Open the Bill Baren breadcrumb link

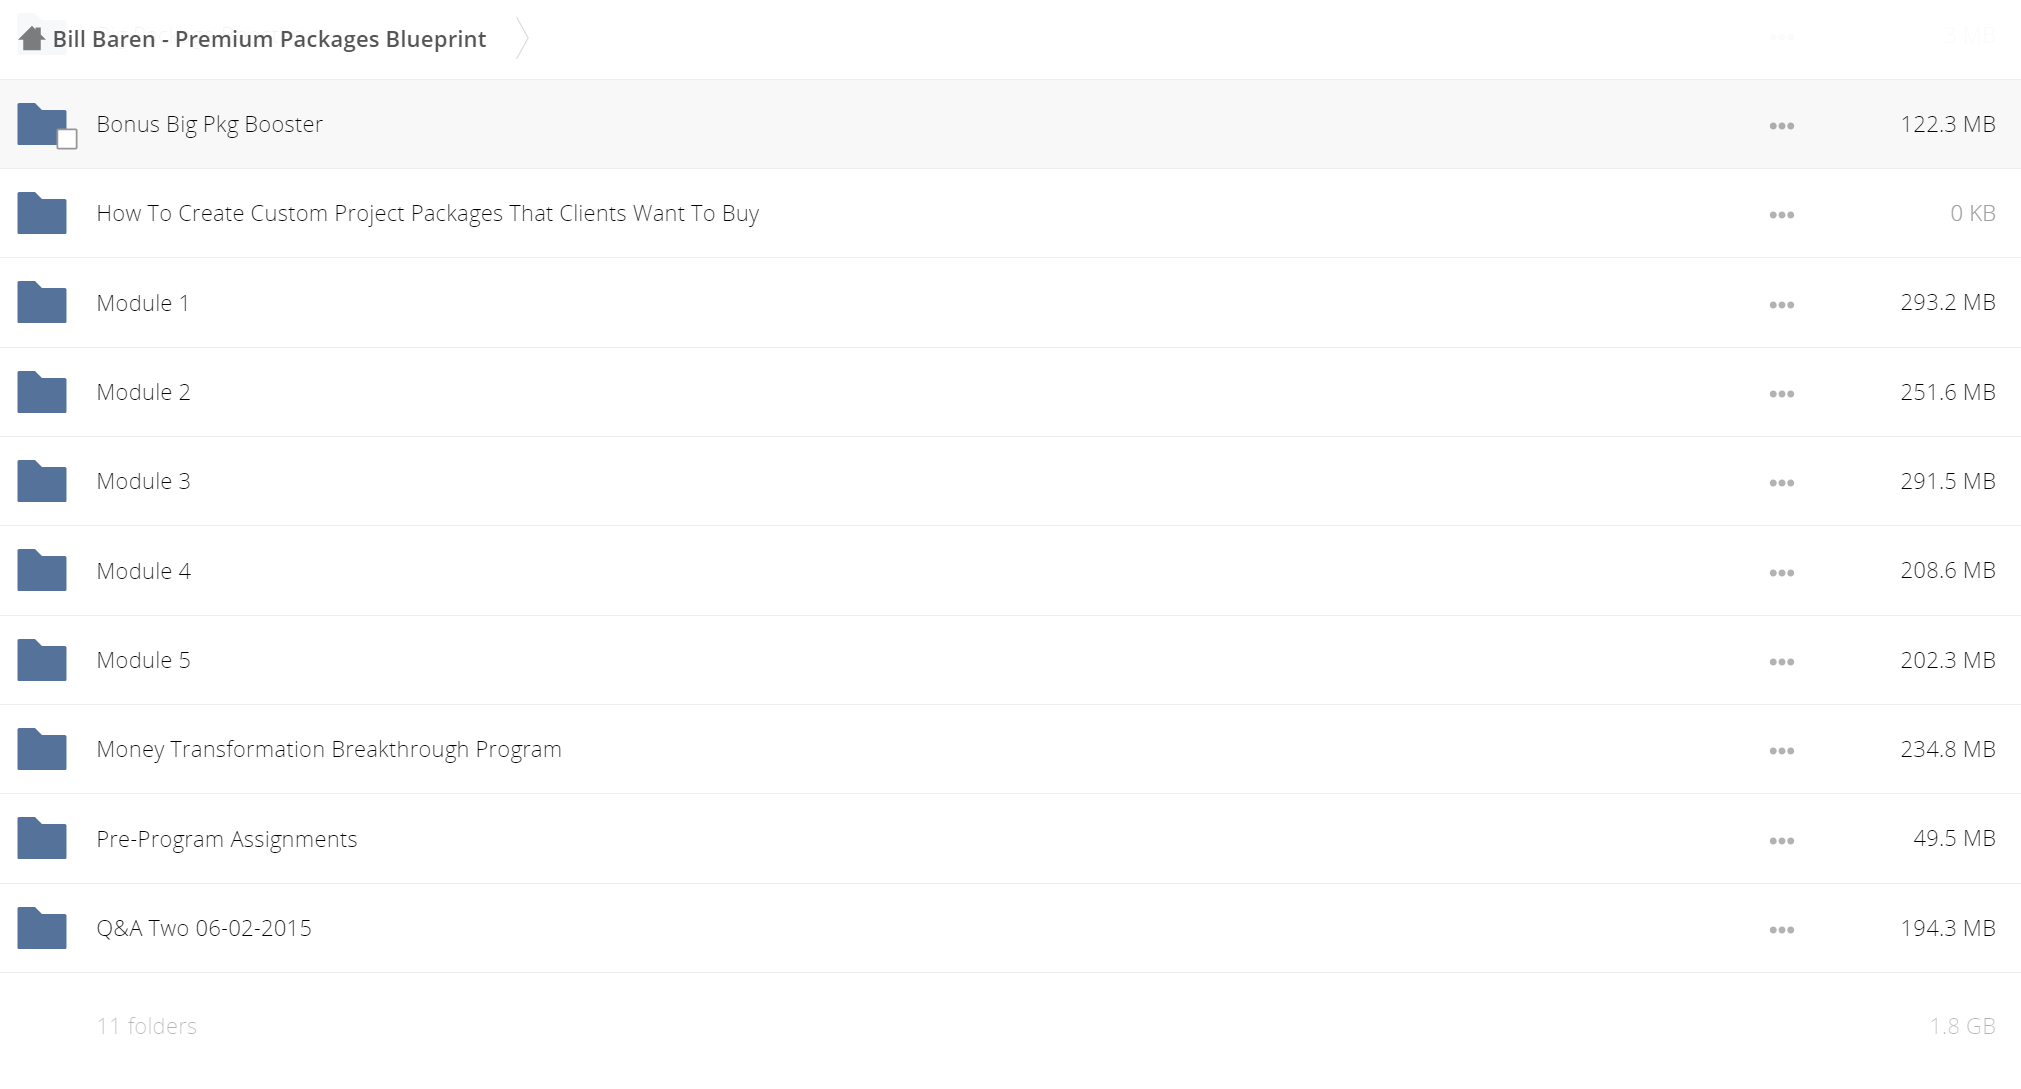click(269, 39)
